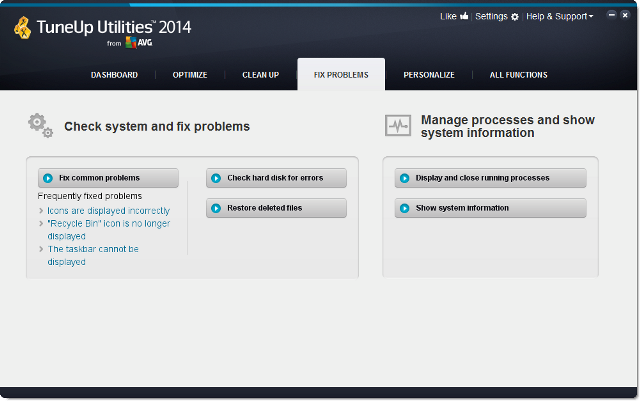Click the Settings gear icon
The image size is (640, 401).
[515, 17]
